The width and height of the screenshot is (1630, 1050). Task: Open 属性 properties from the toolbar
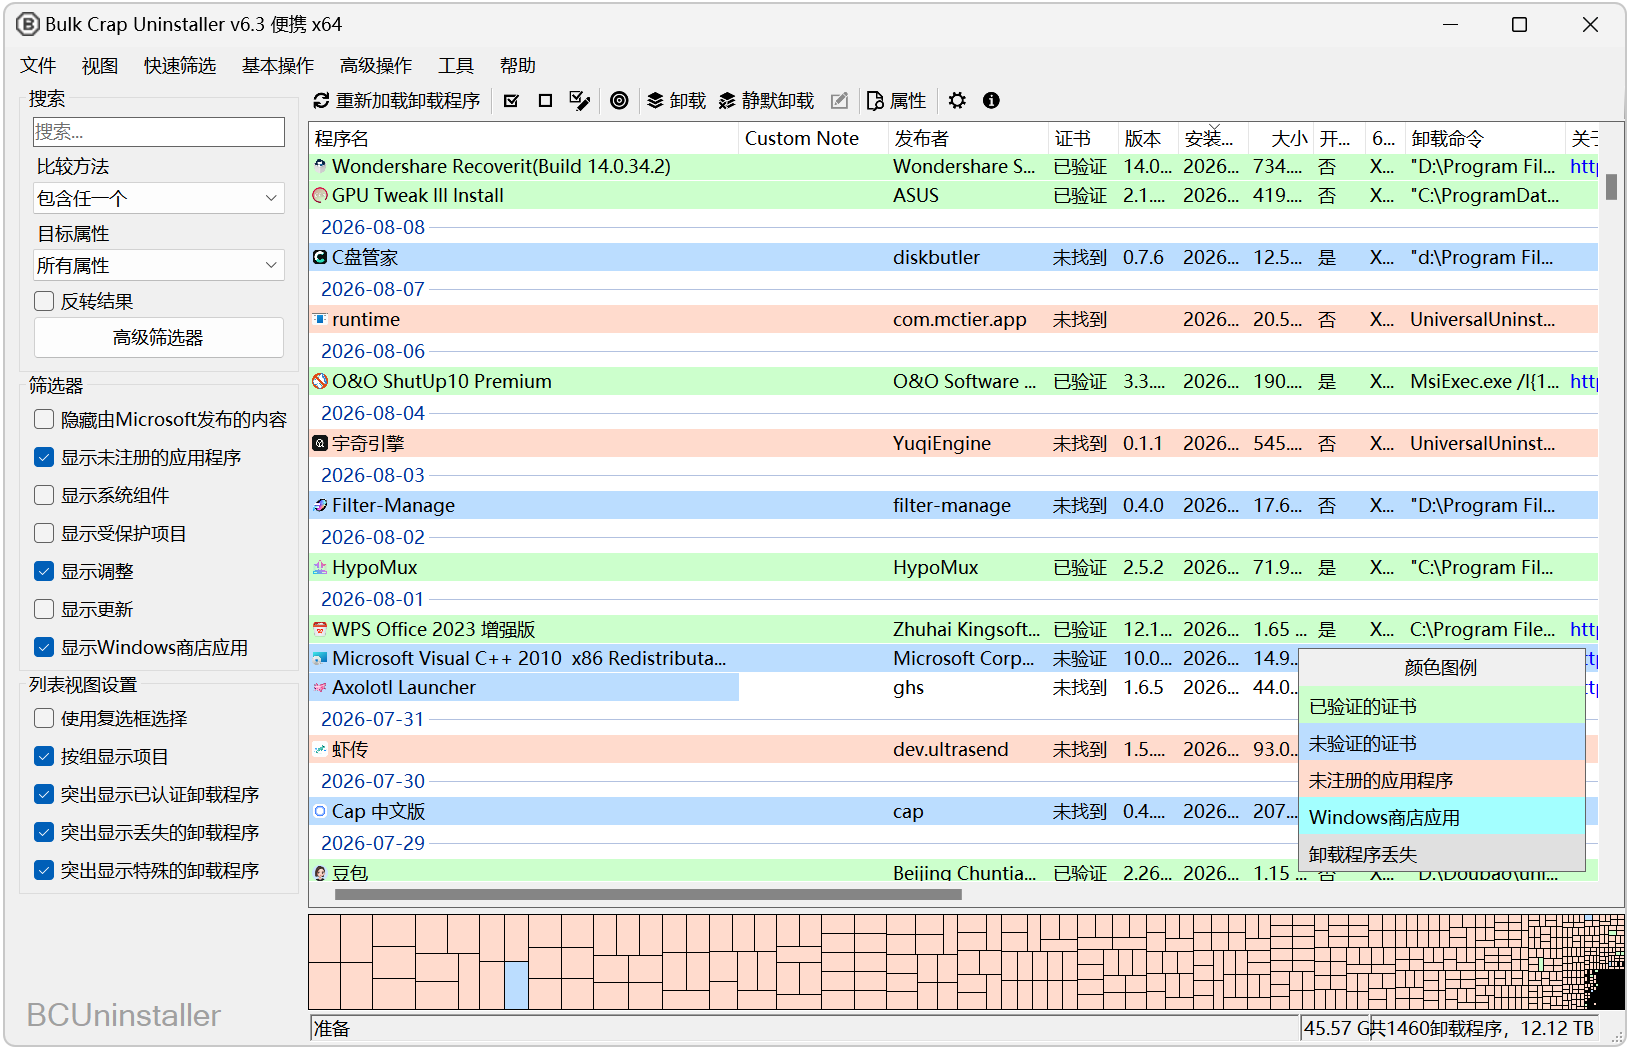coord(897,101)
